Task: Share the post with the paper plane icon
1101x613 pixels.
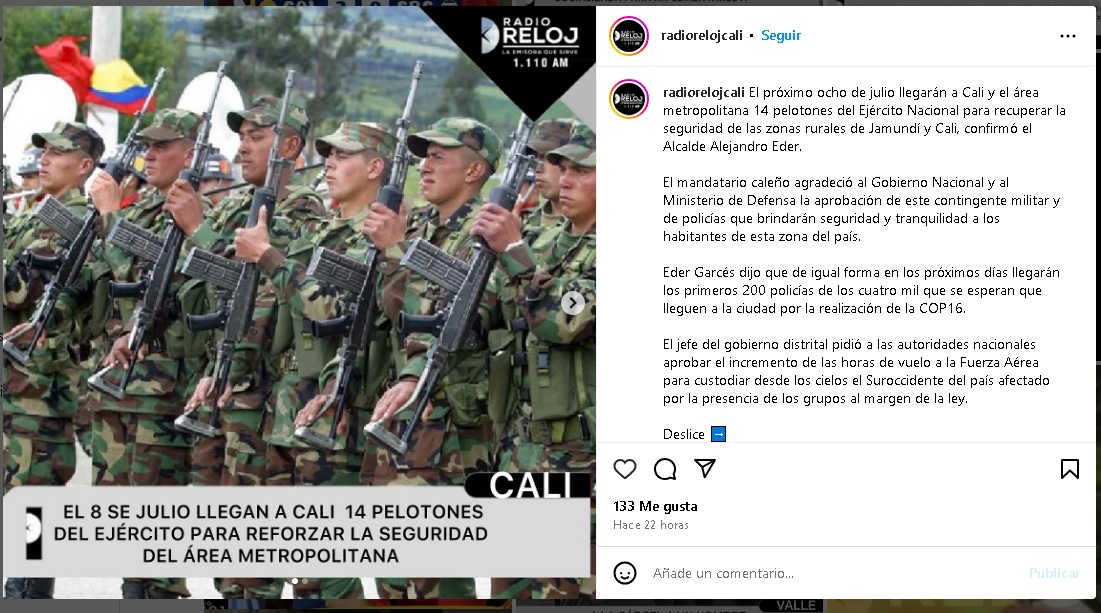Action: 704,468
